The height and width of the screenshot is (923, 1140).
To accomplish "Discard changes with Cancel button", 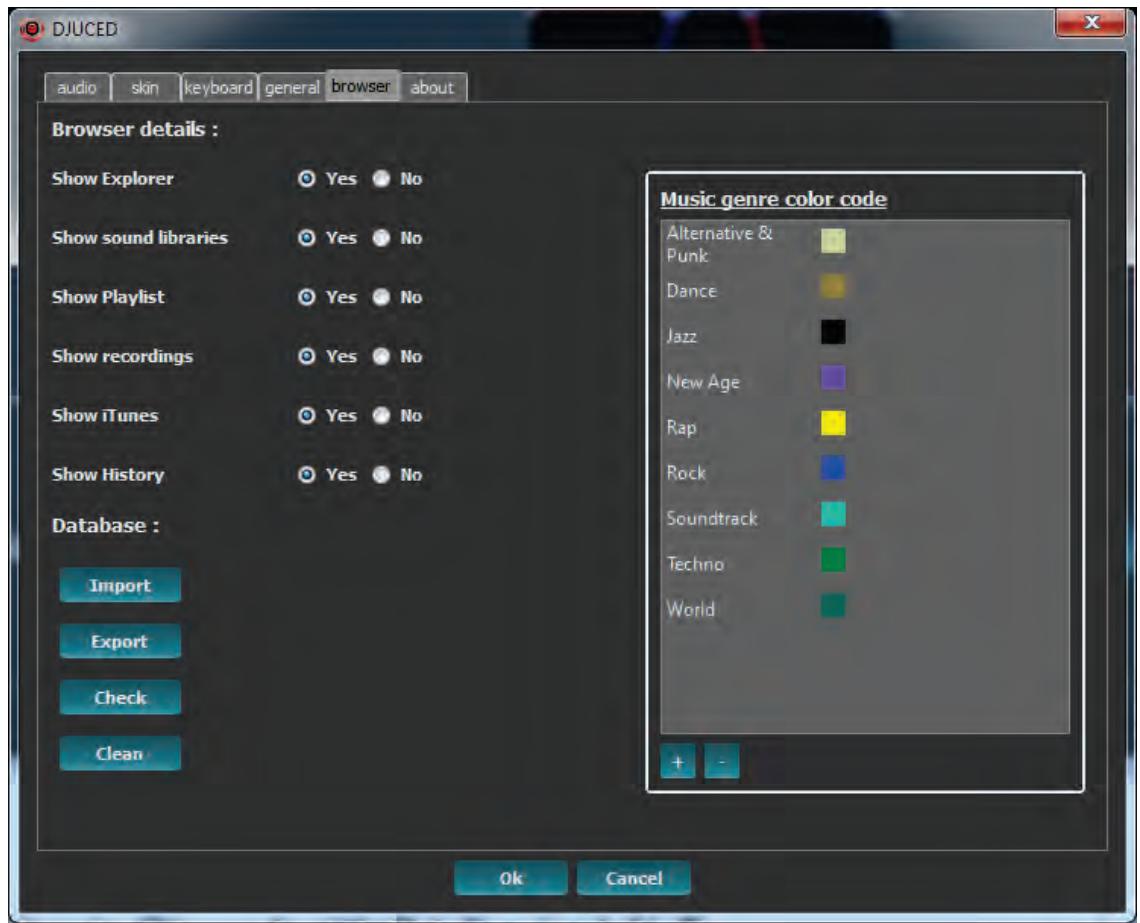I will (x=633, y=879).
